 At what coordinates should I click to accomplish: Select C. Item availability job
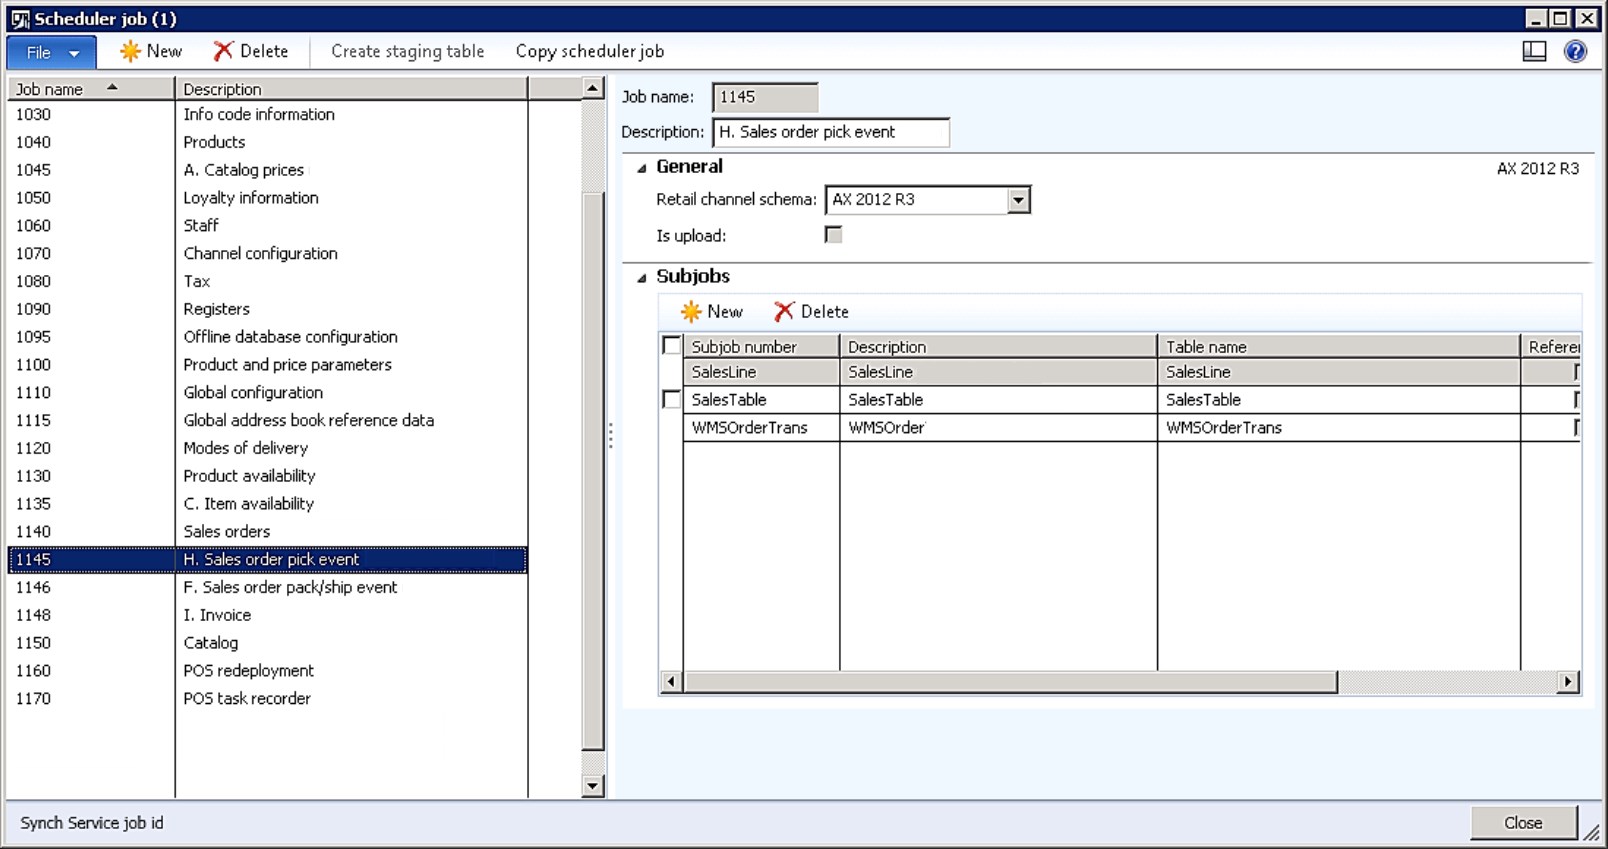tap(268, 504)
